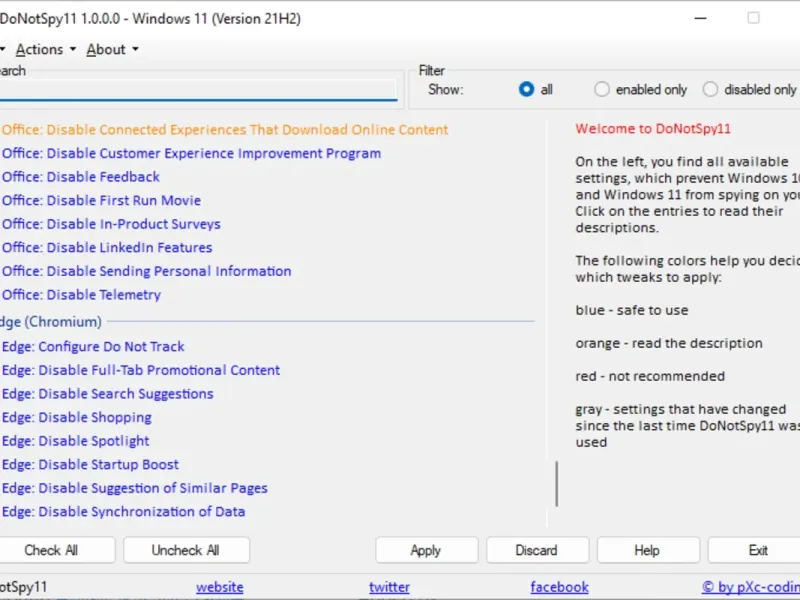The height and width of the screenshot is (600, 800).
Task: Select Edge: Disable Search Suggestions
Action: click(108, 393)
